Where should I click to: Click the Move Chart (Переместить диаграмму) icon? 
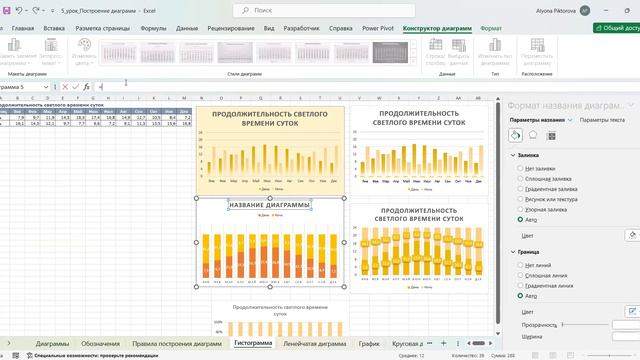(x=537, y=52)
